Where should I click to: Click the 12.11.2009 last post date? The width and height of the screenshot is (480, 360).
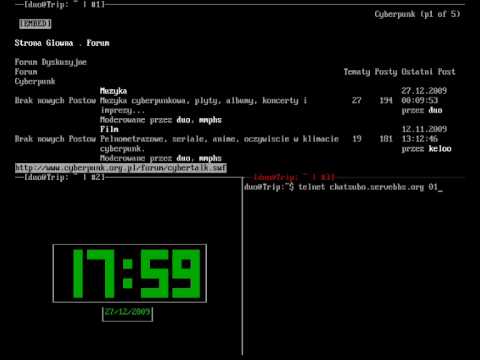coord(424,129)
